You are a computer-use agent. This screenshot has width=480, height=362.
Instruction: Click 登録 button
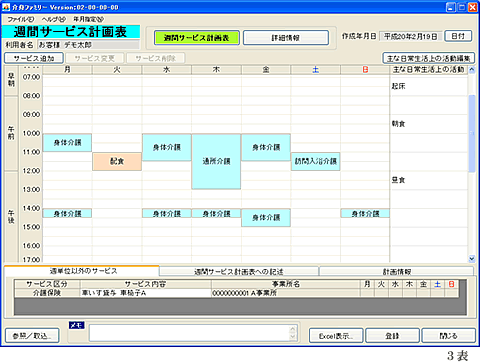click(392, 336)
